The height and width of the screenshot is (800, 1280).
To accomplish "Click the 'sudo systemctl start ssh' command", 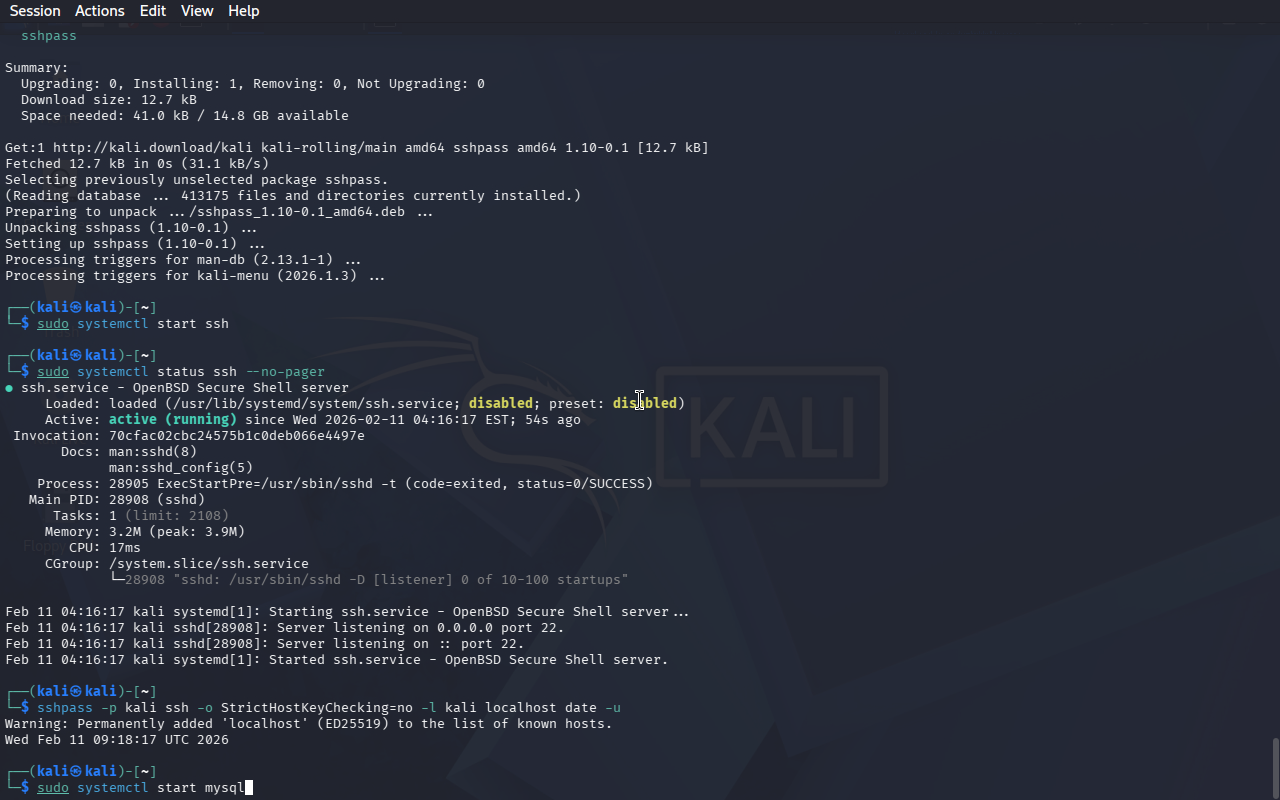I will [133, 324].
